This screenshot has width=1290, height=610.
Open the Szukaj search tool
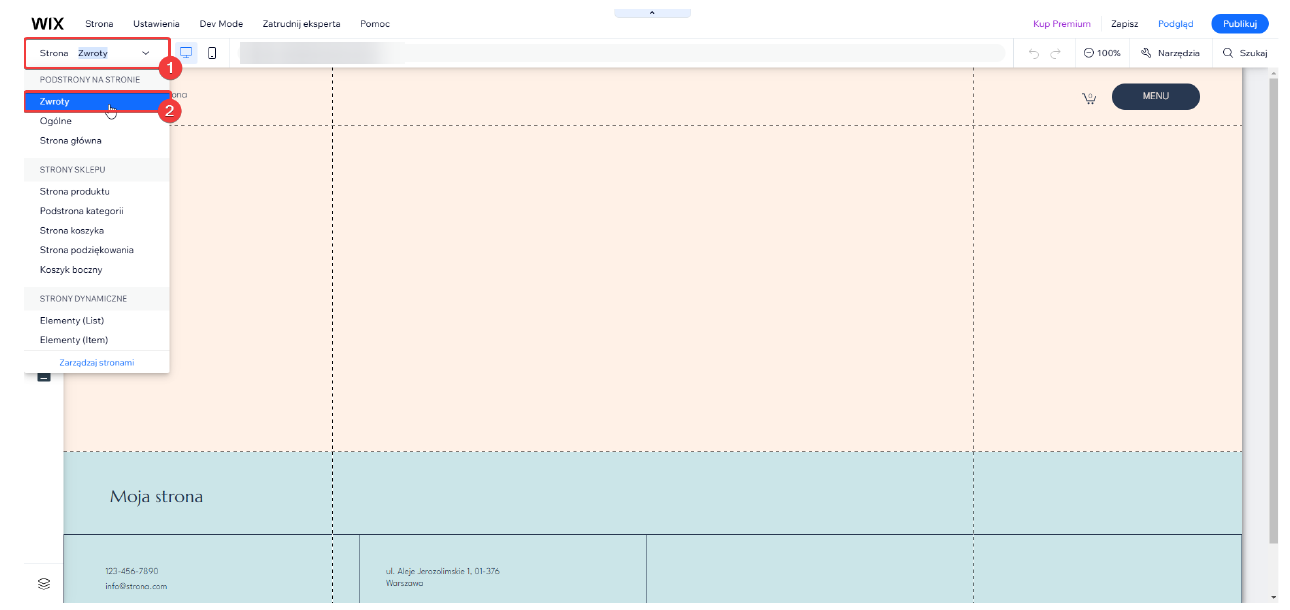[x=1245, y=53]
